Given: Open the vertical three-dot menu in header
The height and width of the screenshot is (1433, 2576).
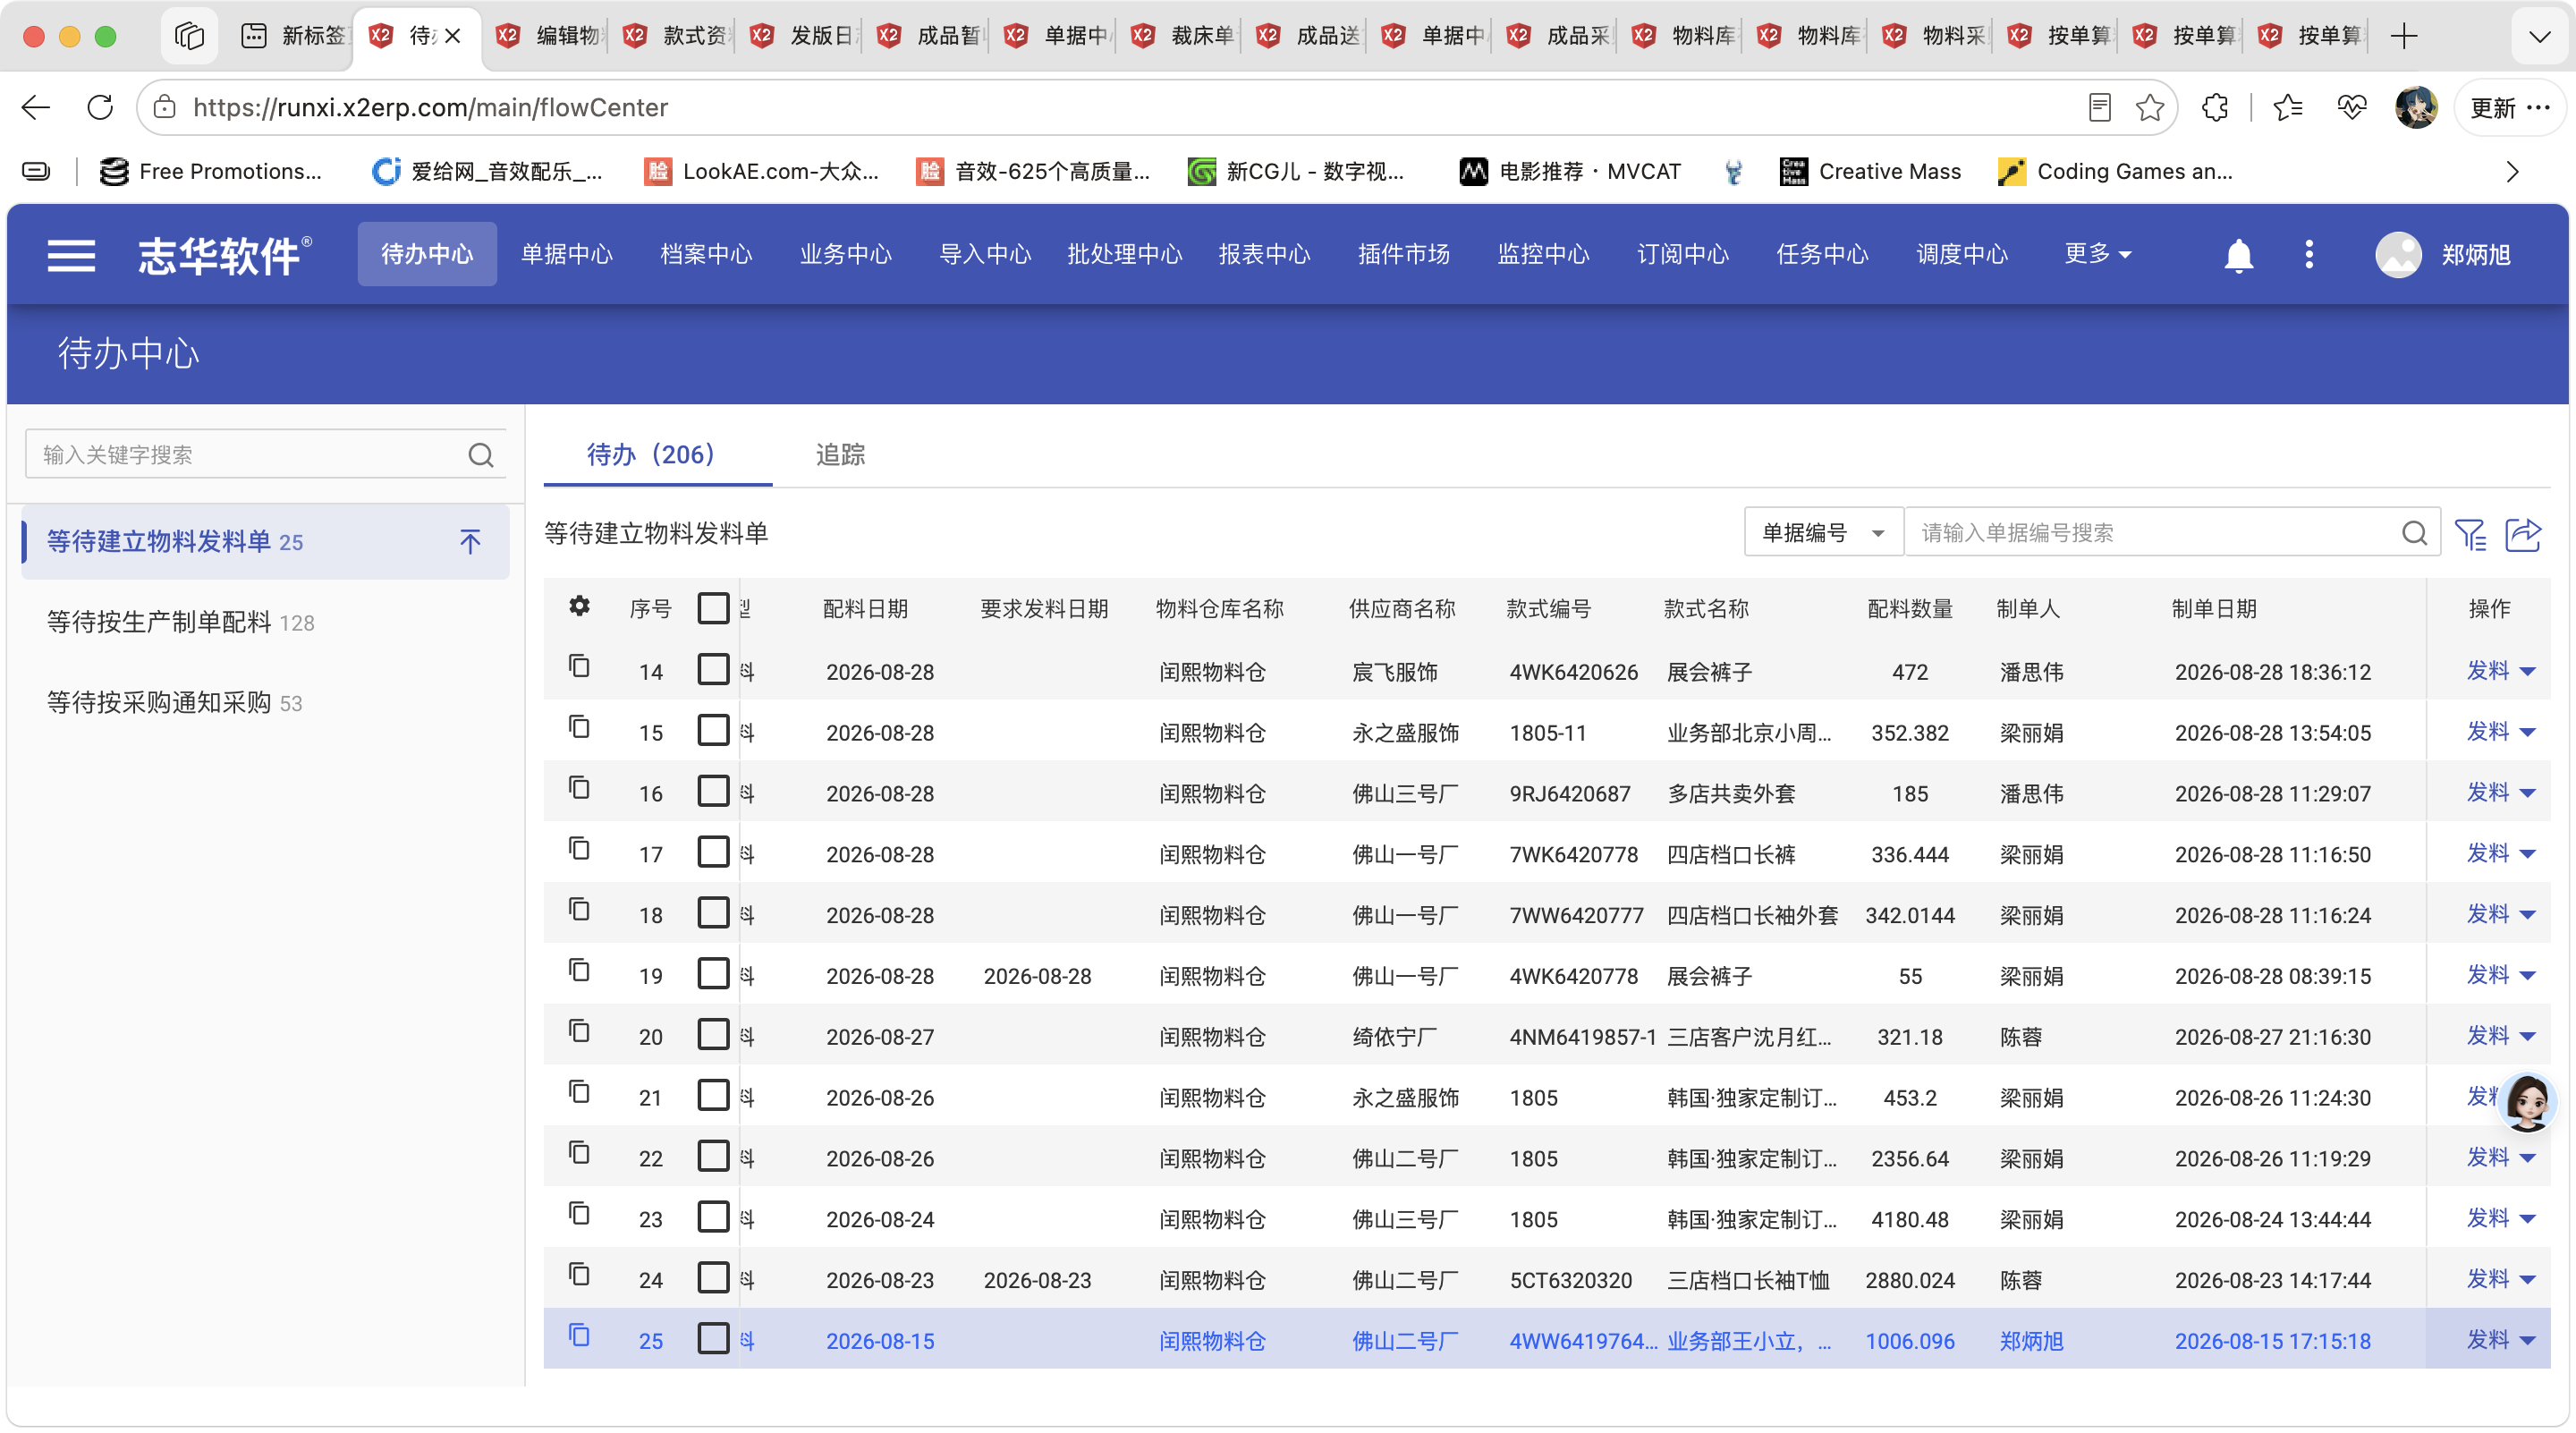Looking at the screenshot, I should click(x=2309, y=255).
